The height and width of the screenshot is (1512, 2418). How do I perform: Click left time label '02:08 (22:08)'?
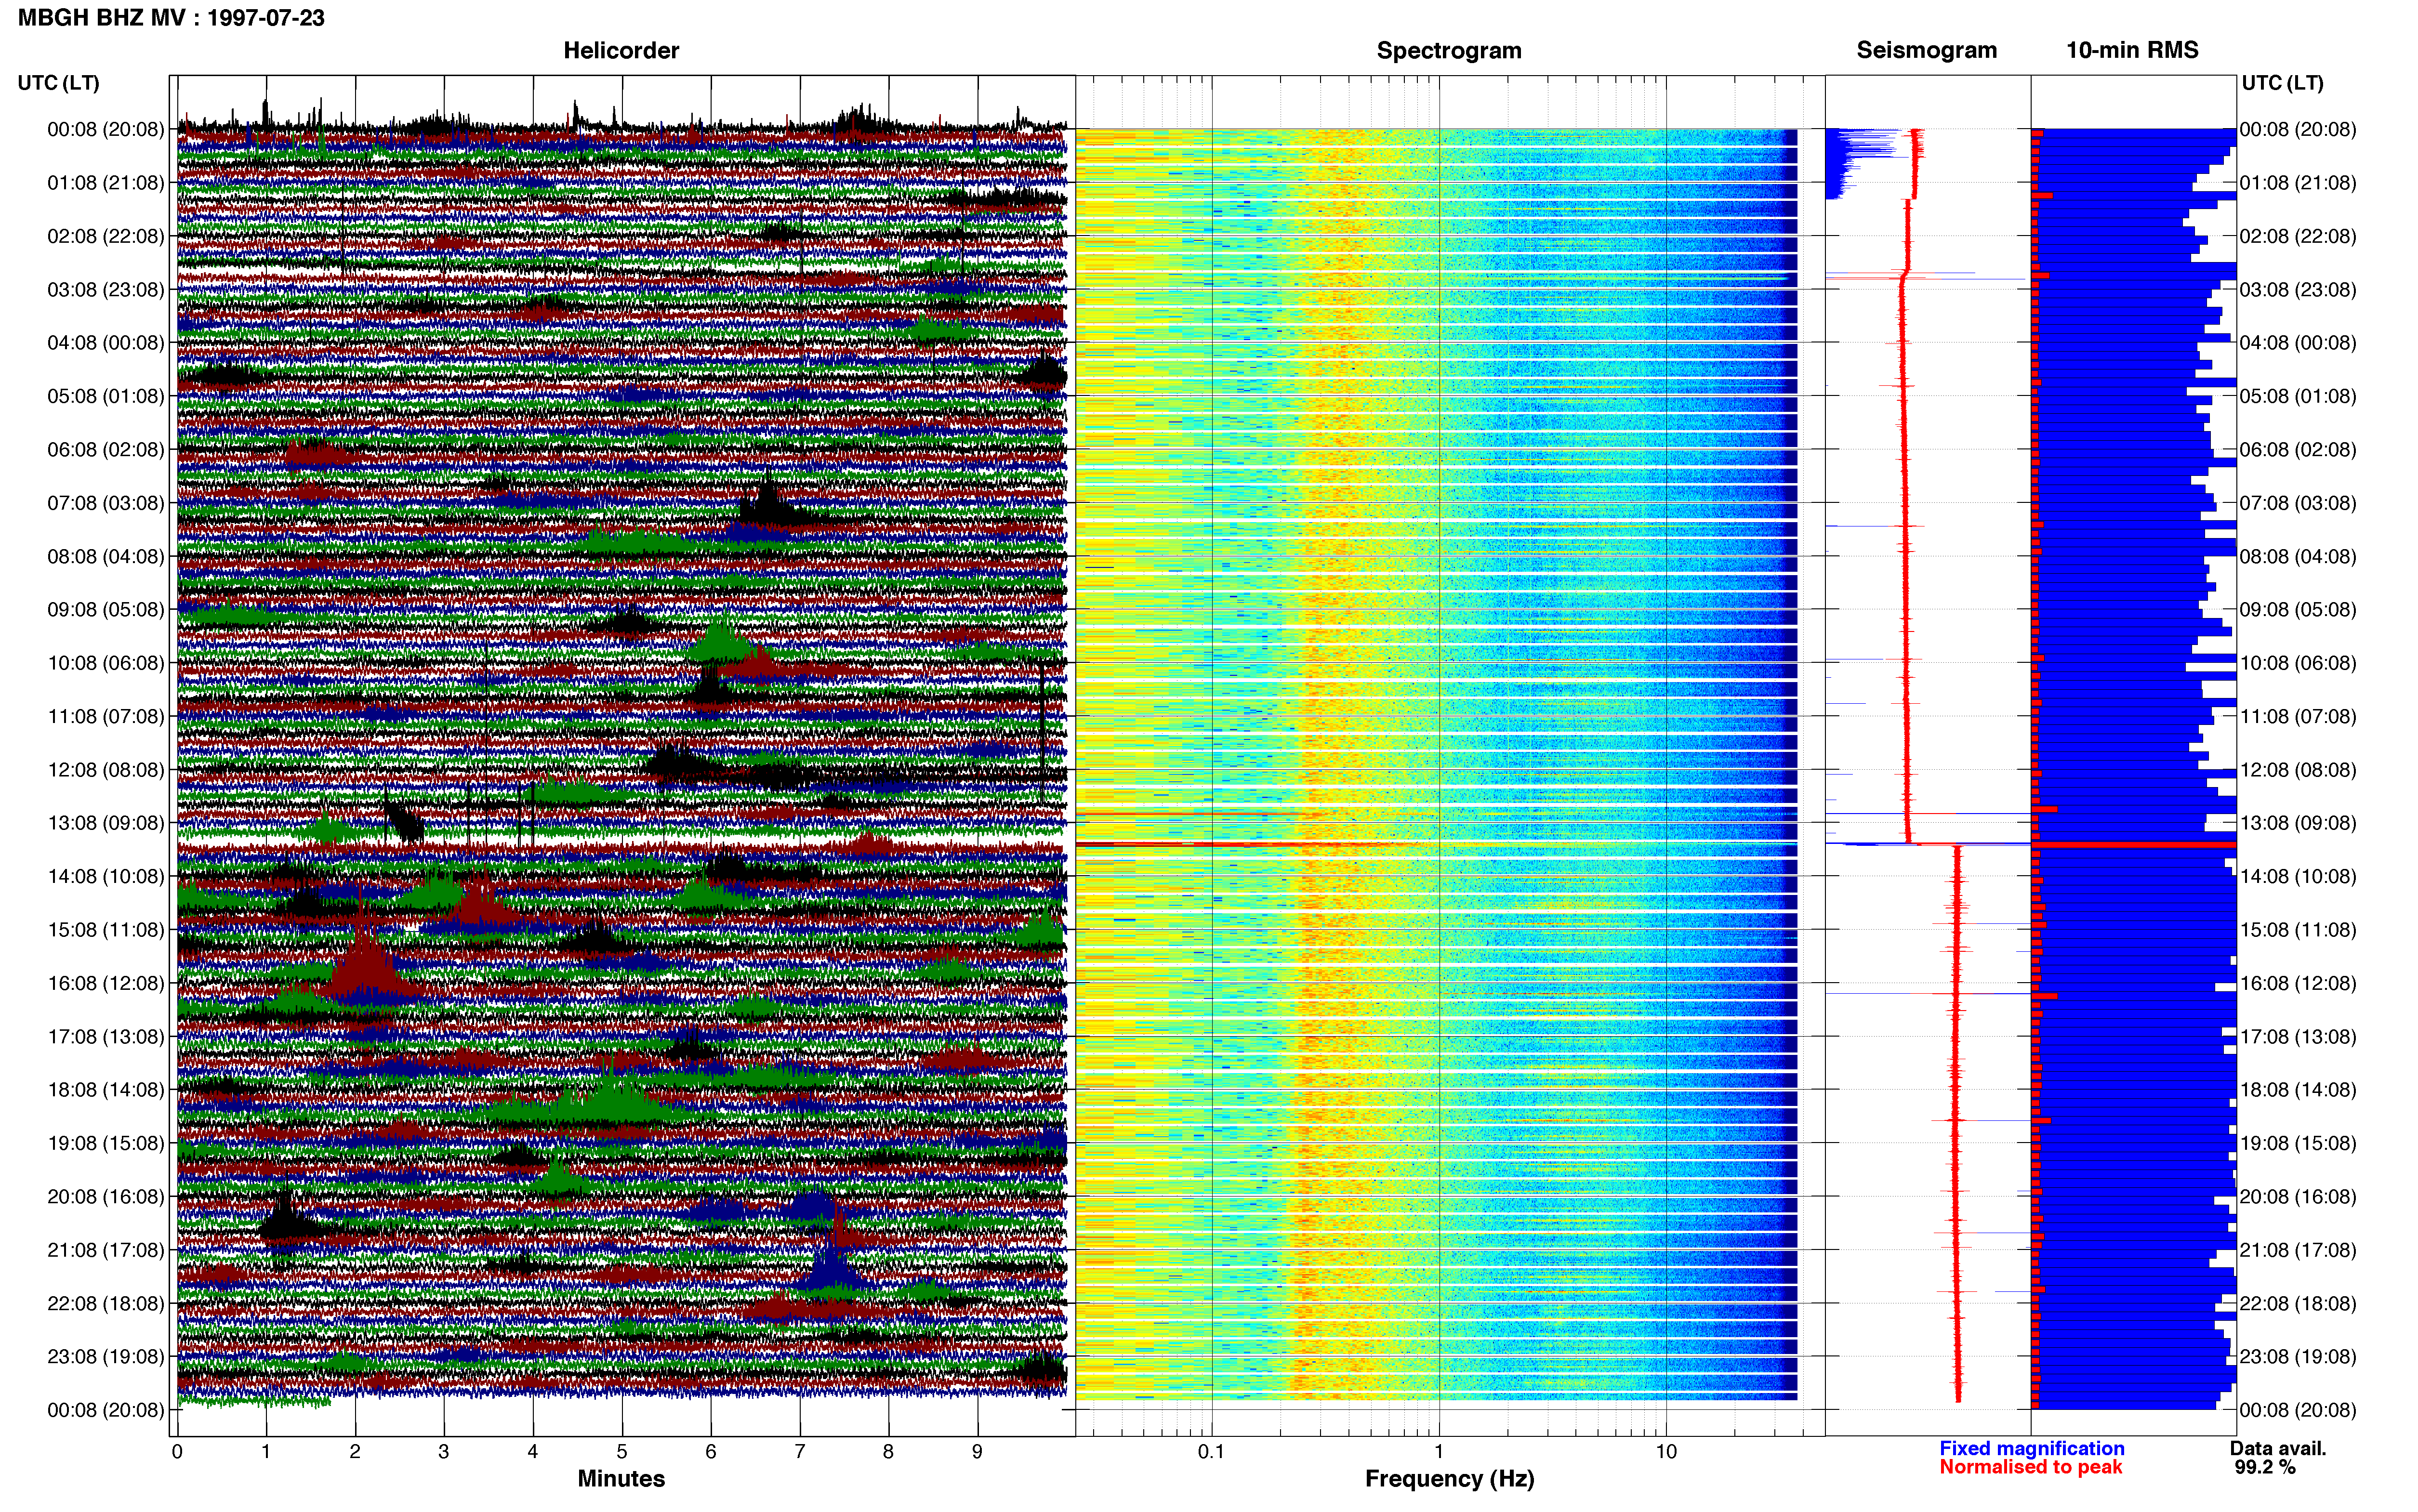pyautogui.click(x=105, y=236)
